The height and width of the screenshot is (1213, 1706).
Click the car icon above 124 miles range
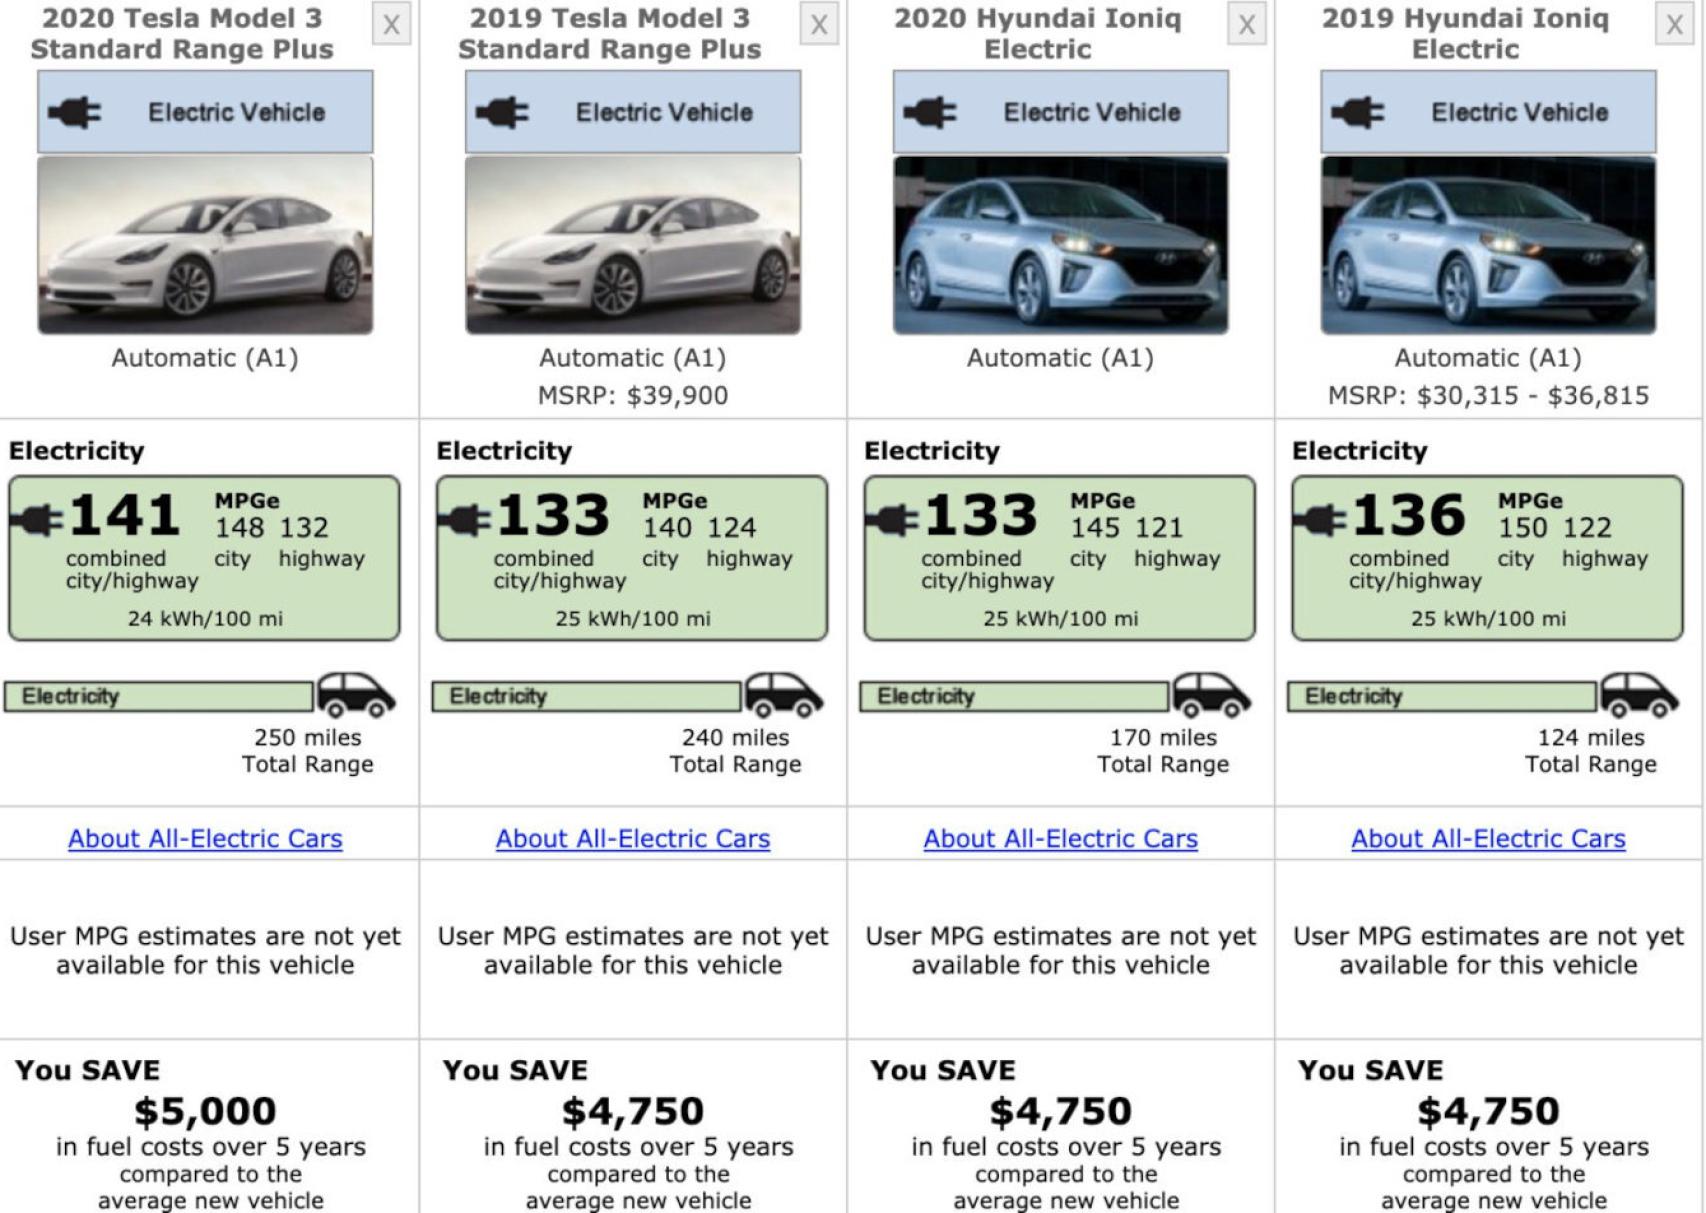(x=1639, y=694)
